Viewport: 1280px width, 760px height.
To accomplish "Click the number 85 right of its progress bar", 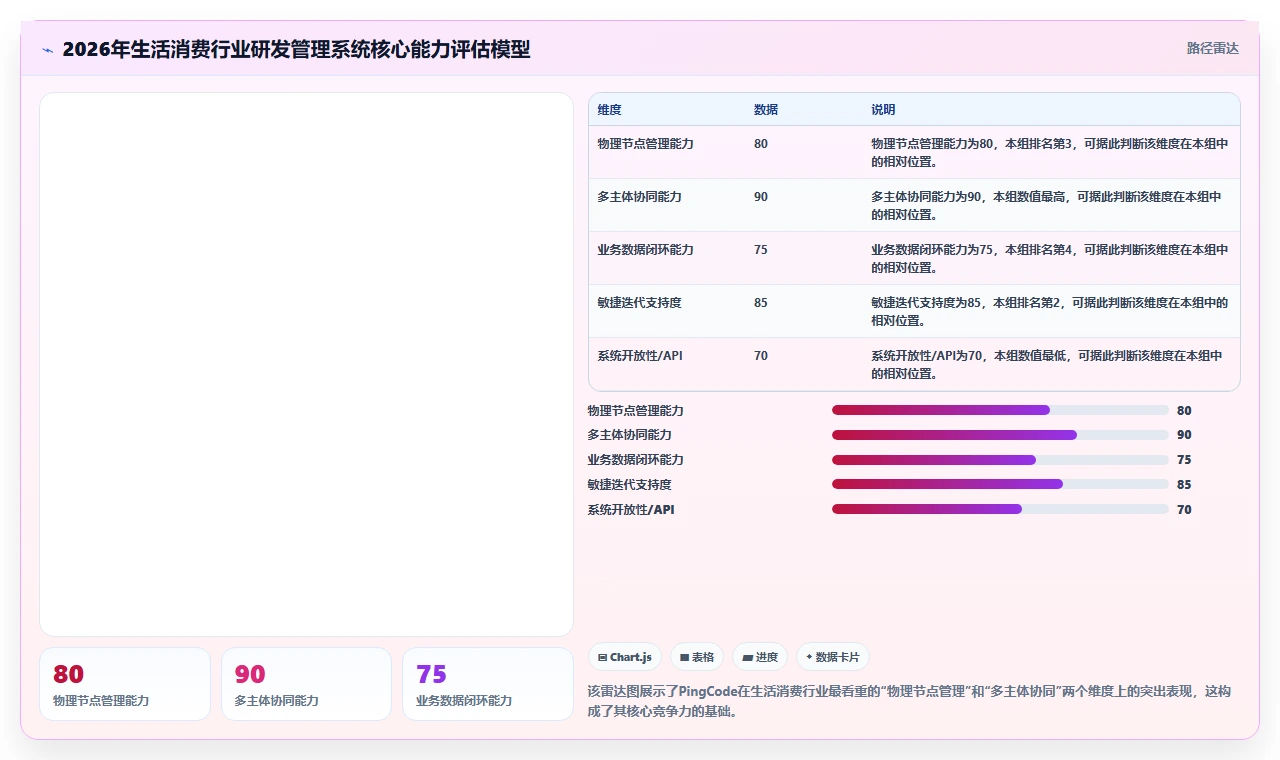I will click(x=1184, y=484).
